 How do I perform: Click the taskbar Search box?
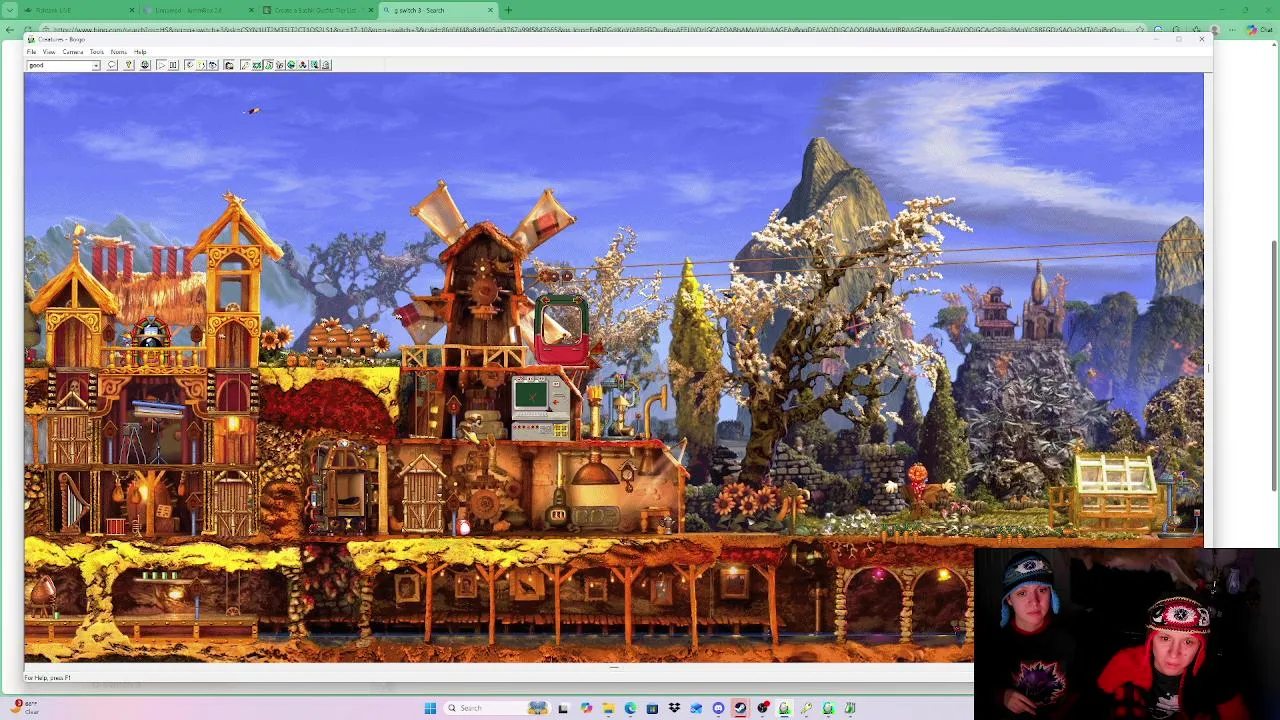[x=497, y=708]
